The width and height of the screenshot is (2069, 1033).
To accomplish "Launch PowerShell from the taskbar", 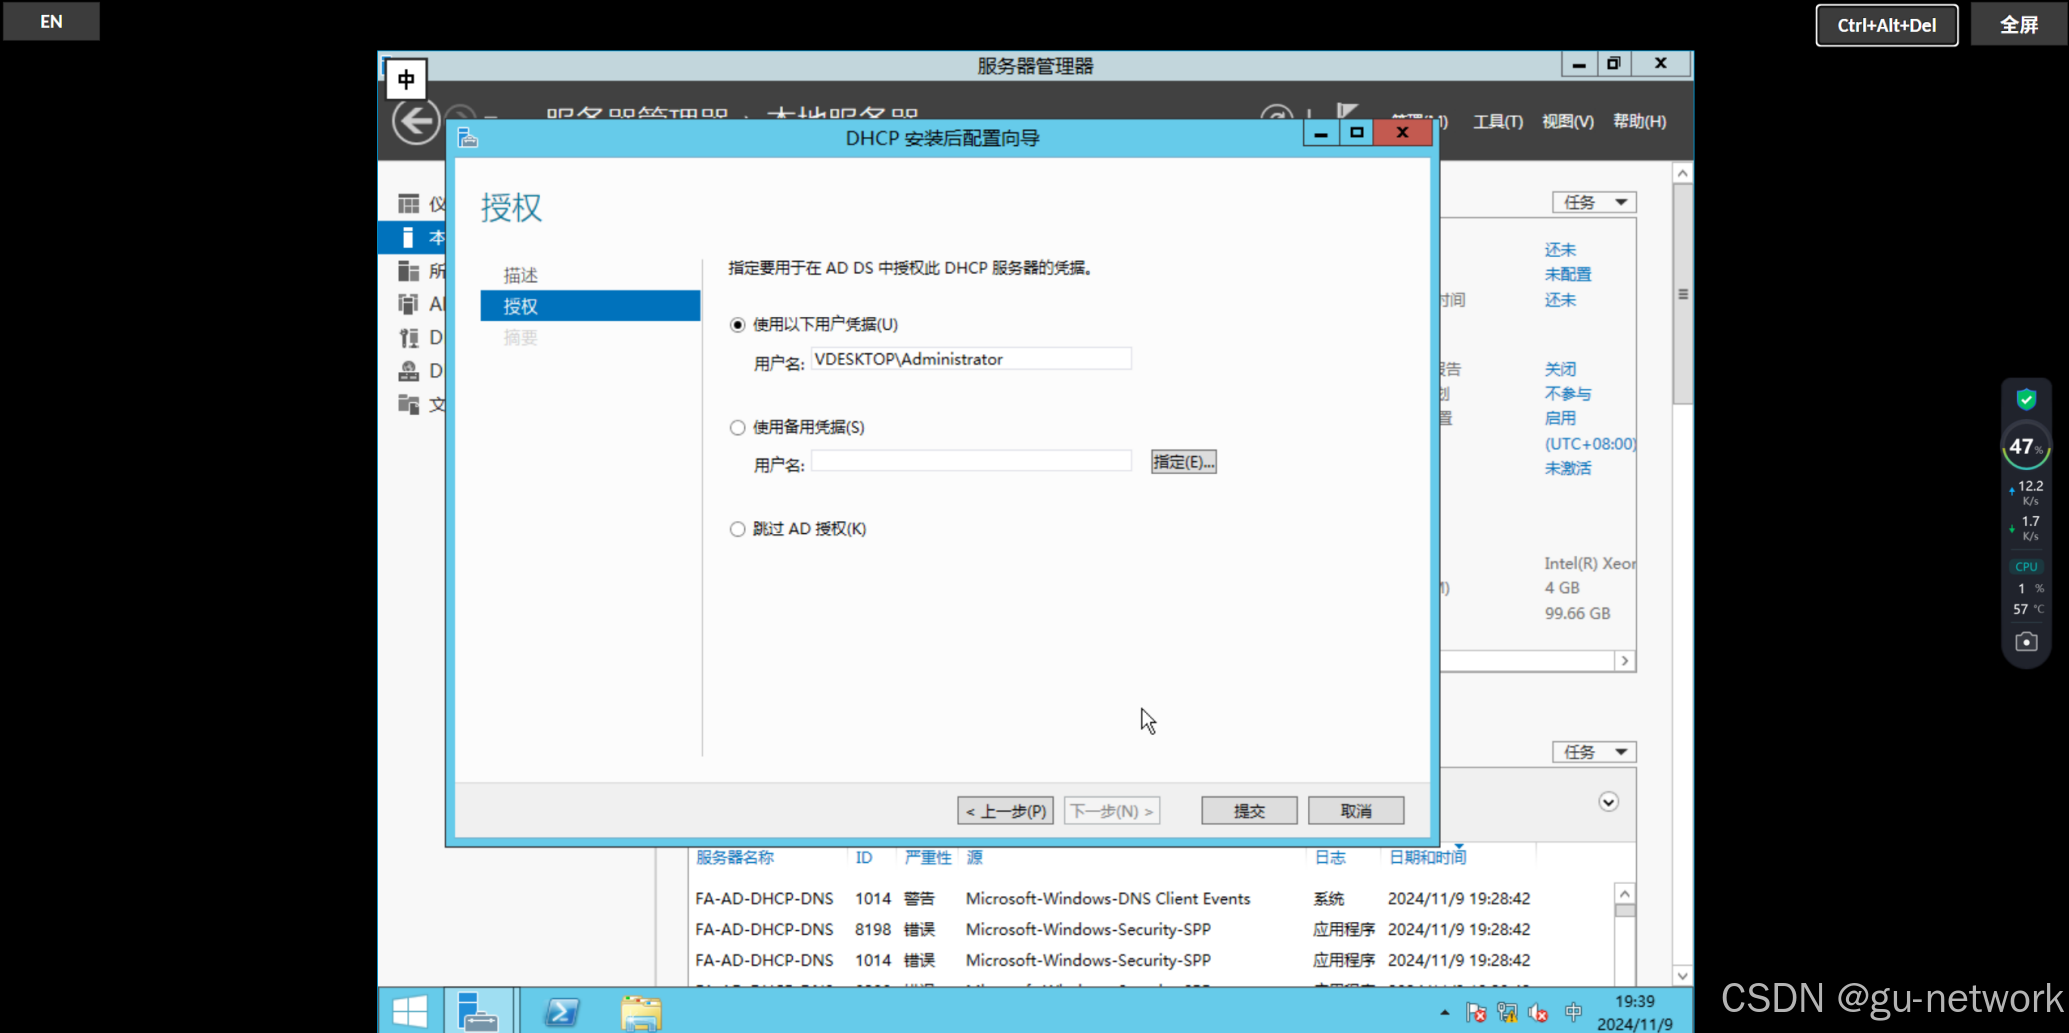I will click(x=561, y=1012).
